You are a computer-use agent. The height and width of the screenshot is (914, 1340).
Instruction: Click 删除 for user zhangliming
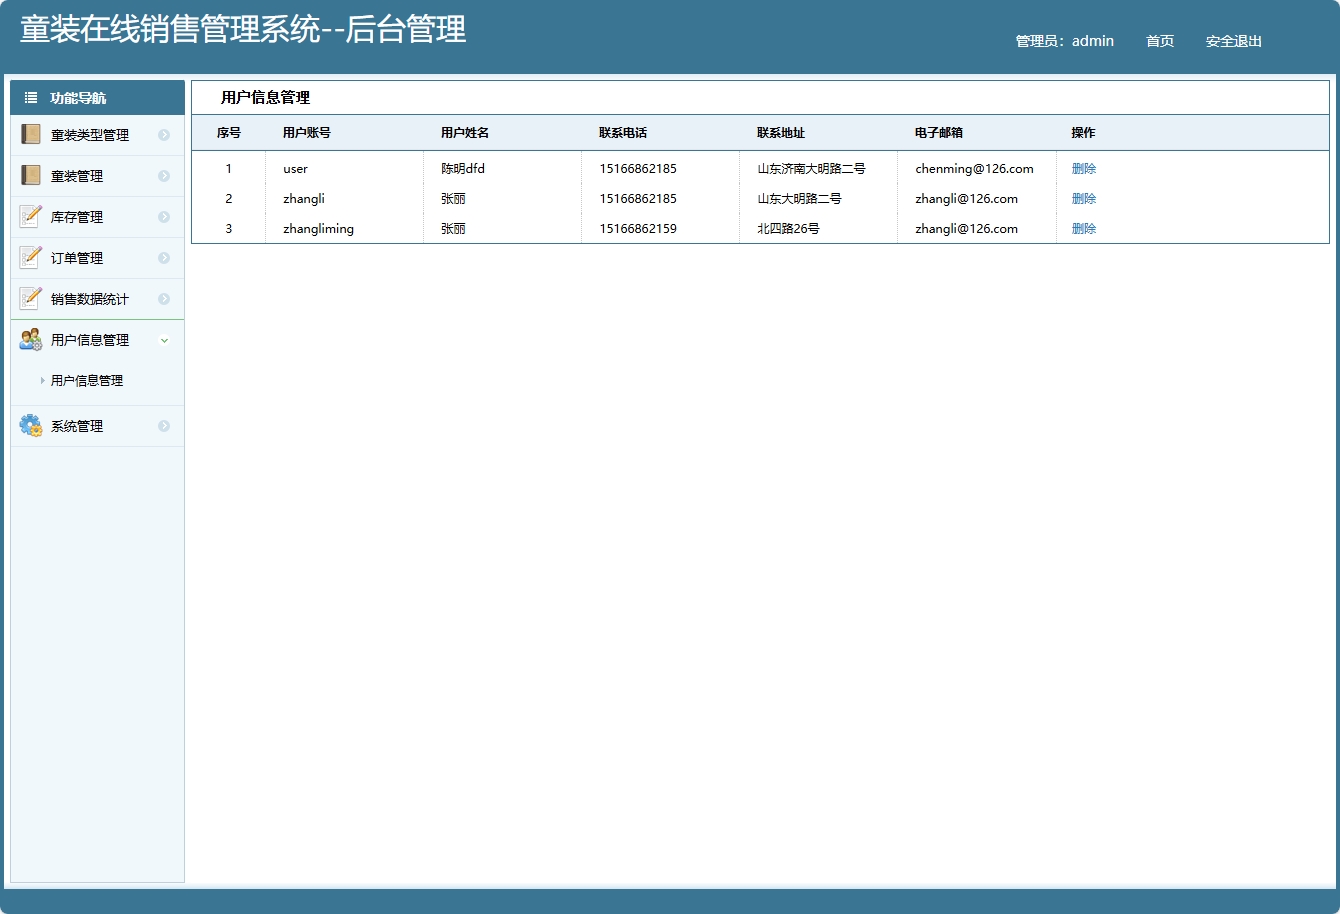tap(1083, 228)
